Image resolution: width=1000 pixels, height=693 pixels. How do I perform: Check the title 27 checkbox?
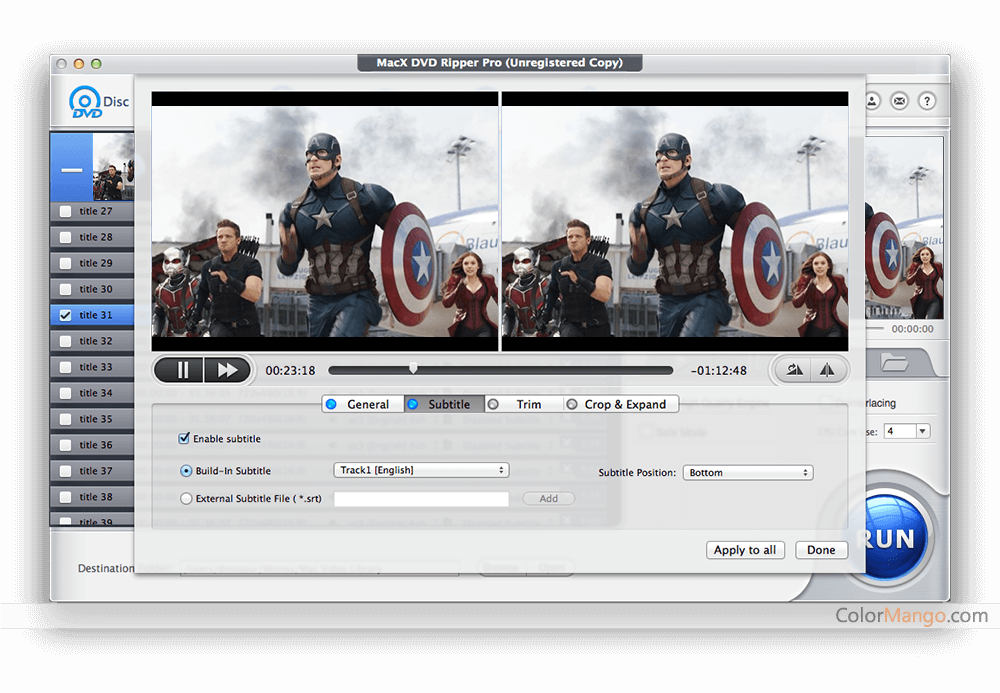click(65, 211)
